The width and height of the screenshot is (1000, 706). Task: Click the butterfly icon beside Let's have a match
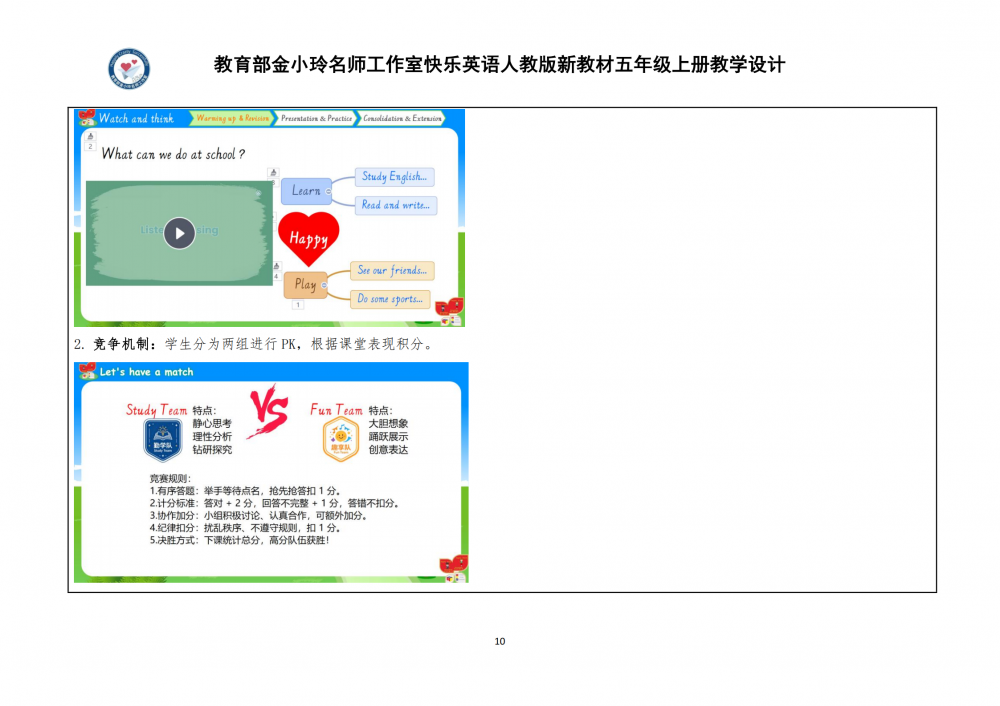[87, 371]
